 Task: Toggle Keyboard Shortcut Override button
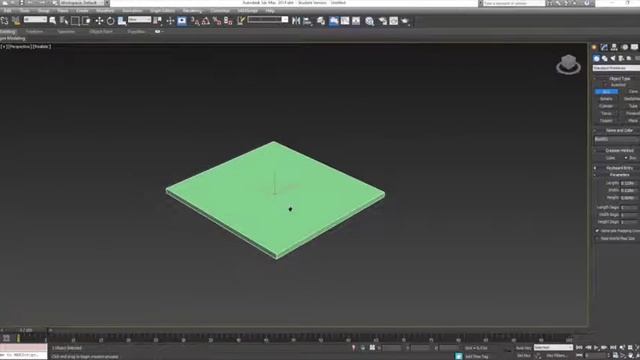[182, 20]
